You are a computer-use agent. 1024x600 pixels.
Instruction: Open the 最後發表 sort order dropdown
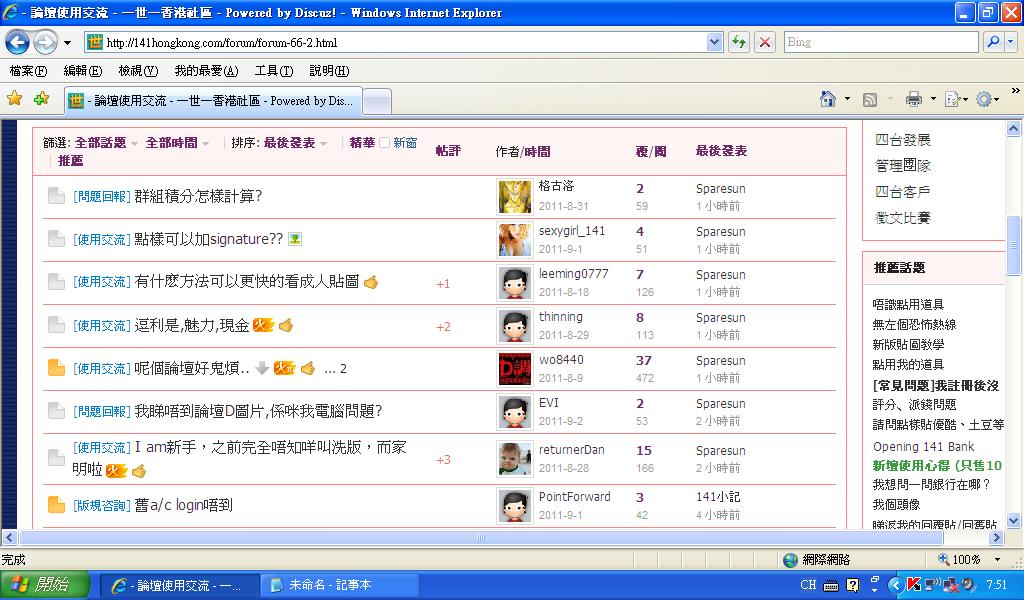[x=295, y=143]
